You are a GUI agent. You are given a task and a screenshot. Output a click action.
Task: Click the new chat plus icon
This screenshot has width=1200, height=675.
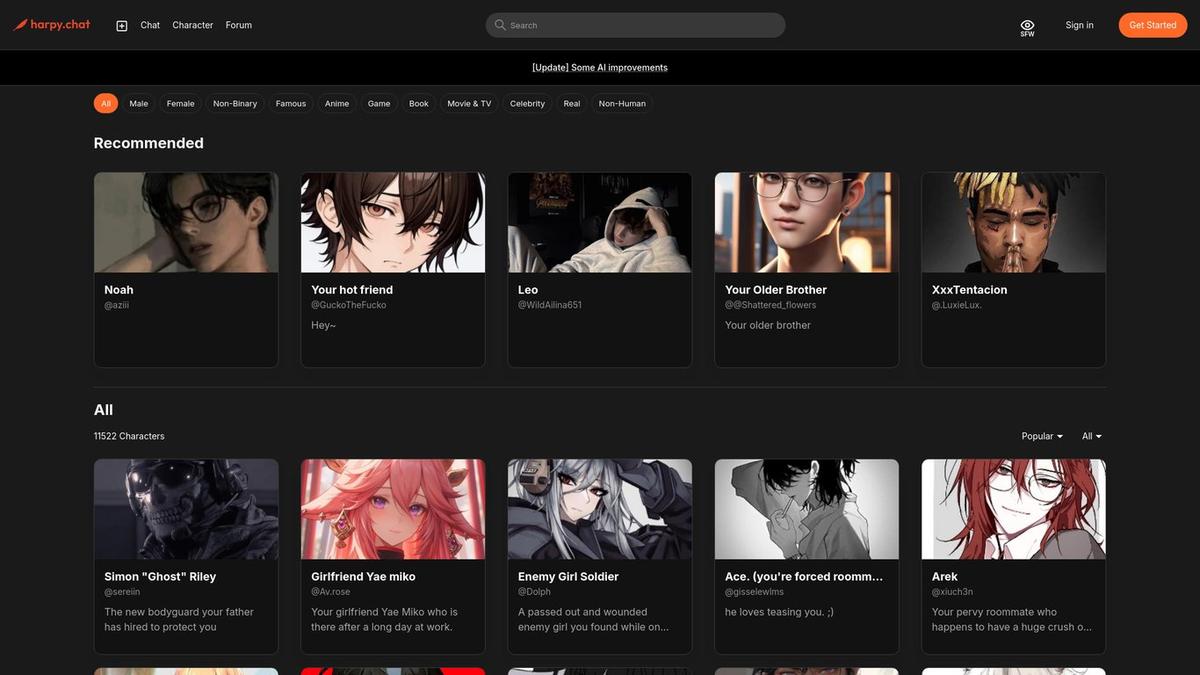(122, 25)
